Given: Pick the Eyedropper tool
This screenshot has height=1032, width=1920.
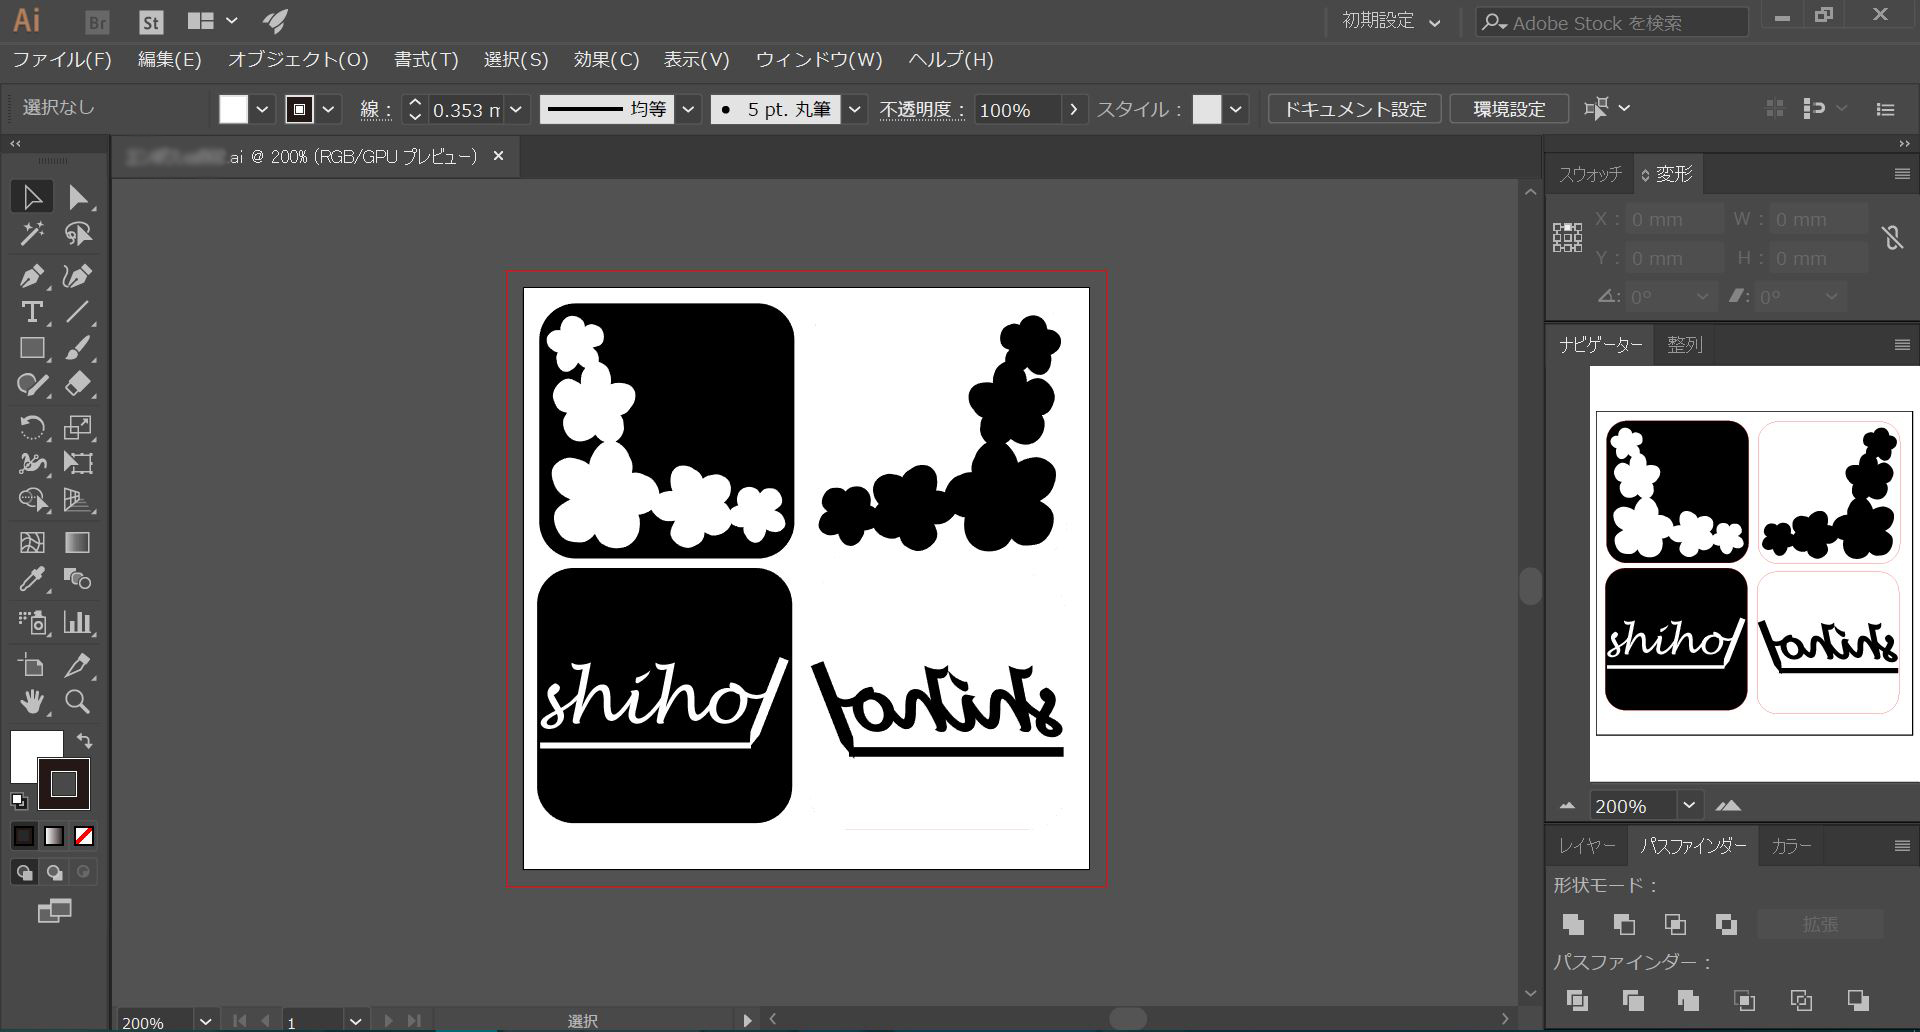Looking at the screenshot, I should pyautogui.click(x=32, y=579).
